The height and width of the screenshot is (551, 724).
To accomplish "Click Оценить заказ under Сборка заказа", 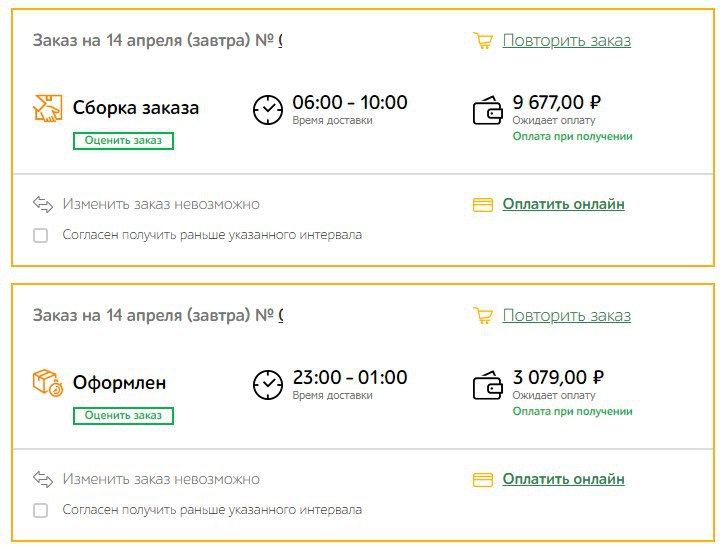I will point(123,140).
